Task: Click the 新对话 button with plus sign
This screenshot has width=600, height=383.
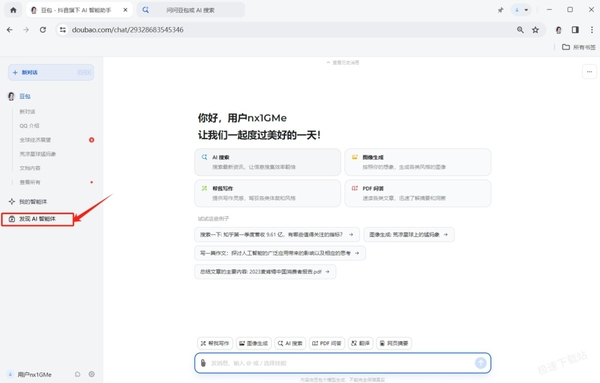Action: (51, 72)
